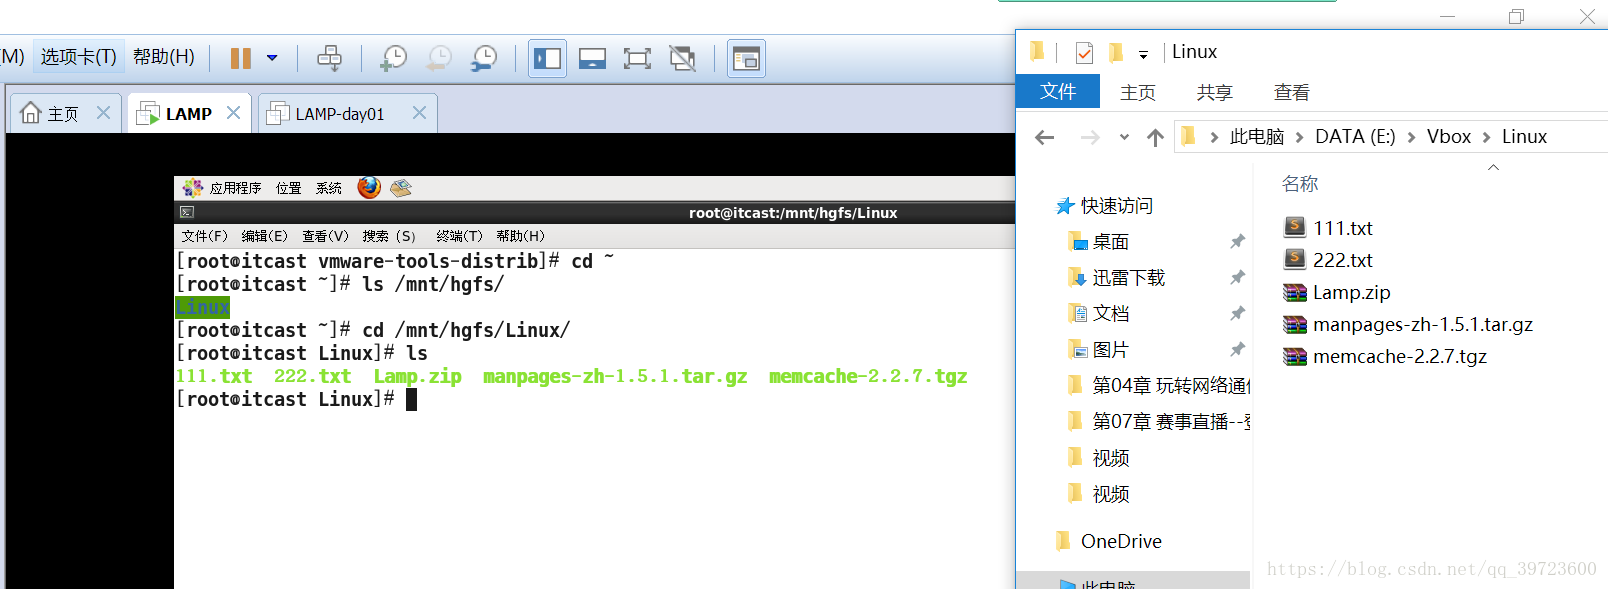Switch to Unity mode icon

coord(682,58)
